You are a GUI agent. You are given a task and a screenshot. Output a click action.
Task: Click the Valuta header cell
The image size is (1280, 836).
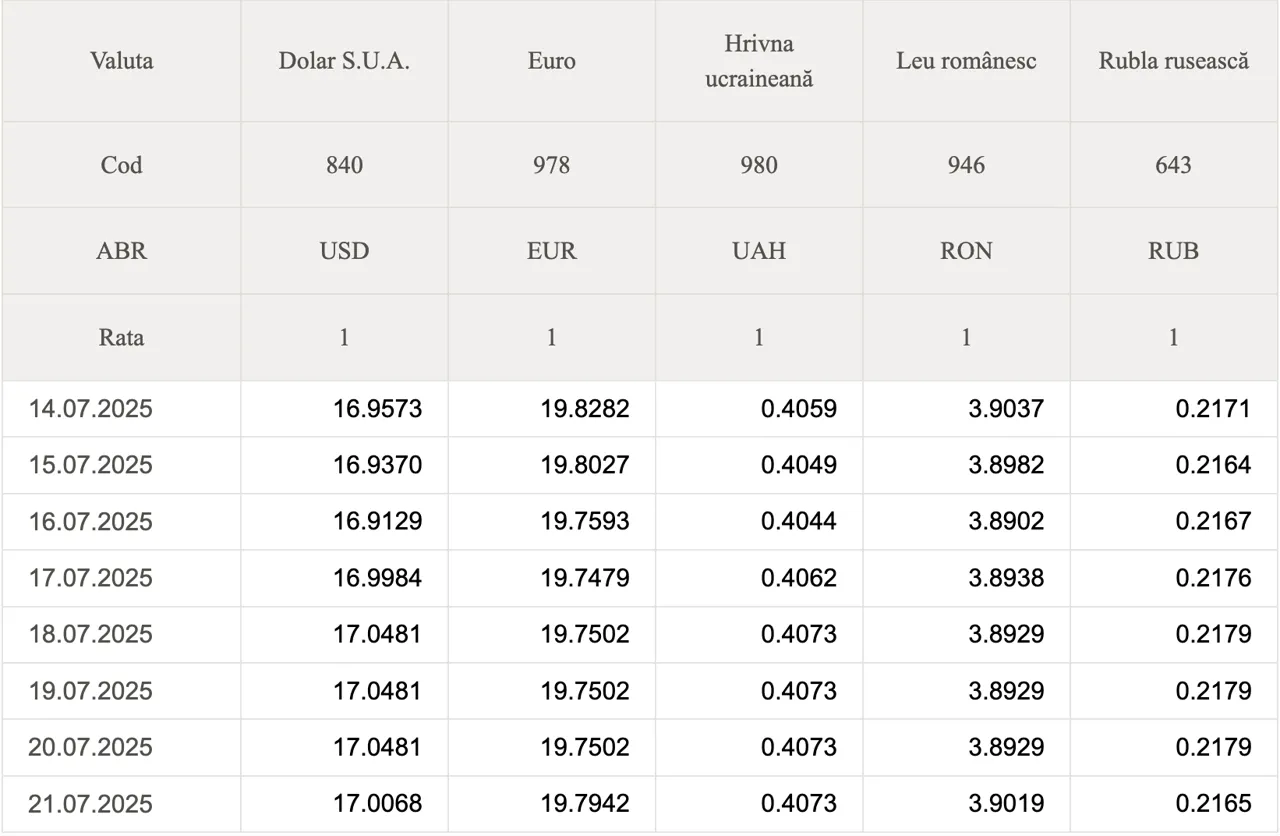(x=121, y=61)
